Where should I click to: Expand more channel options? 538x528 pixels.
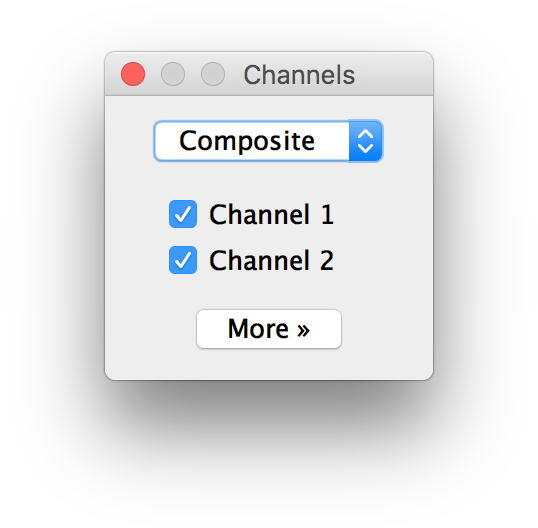[269, 329]
